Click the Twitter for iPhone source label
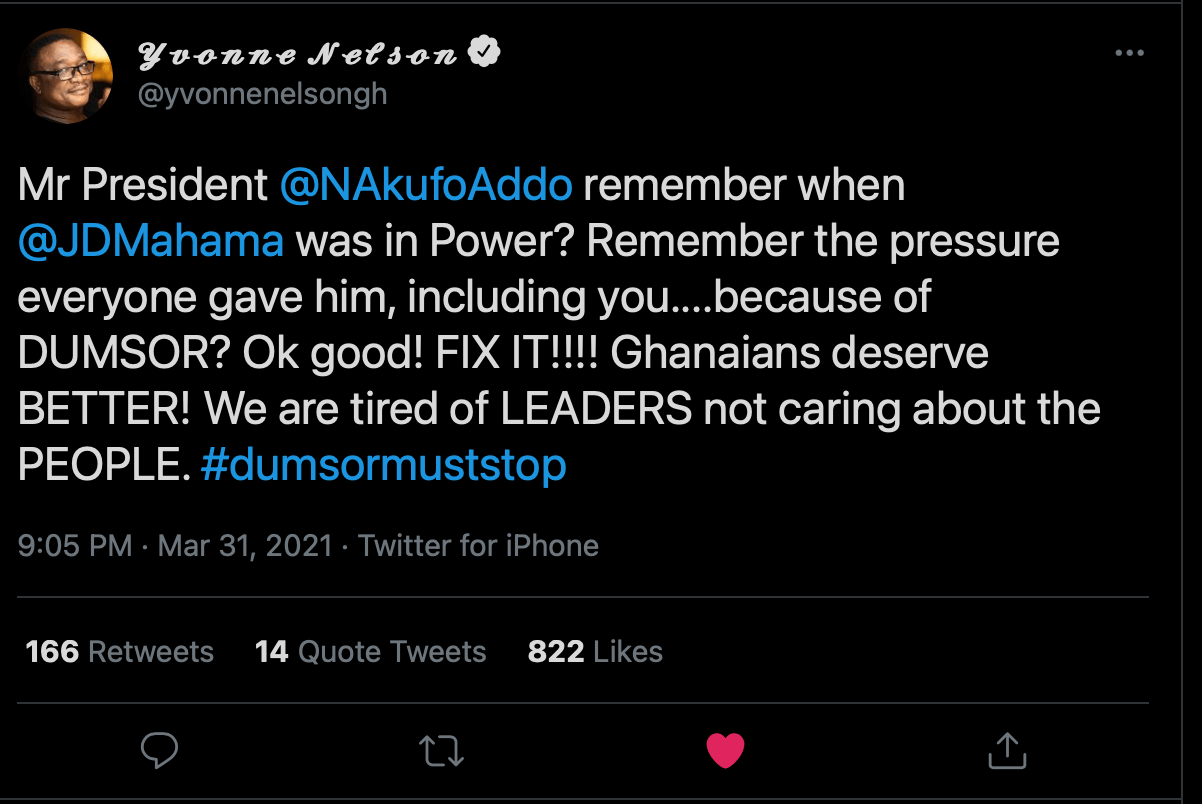The image size is (1202, 804). pyautogui.click(x=478, y=545)
